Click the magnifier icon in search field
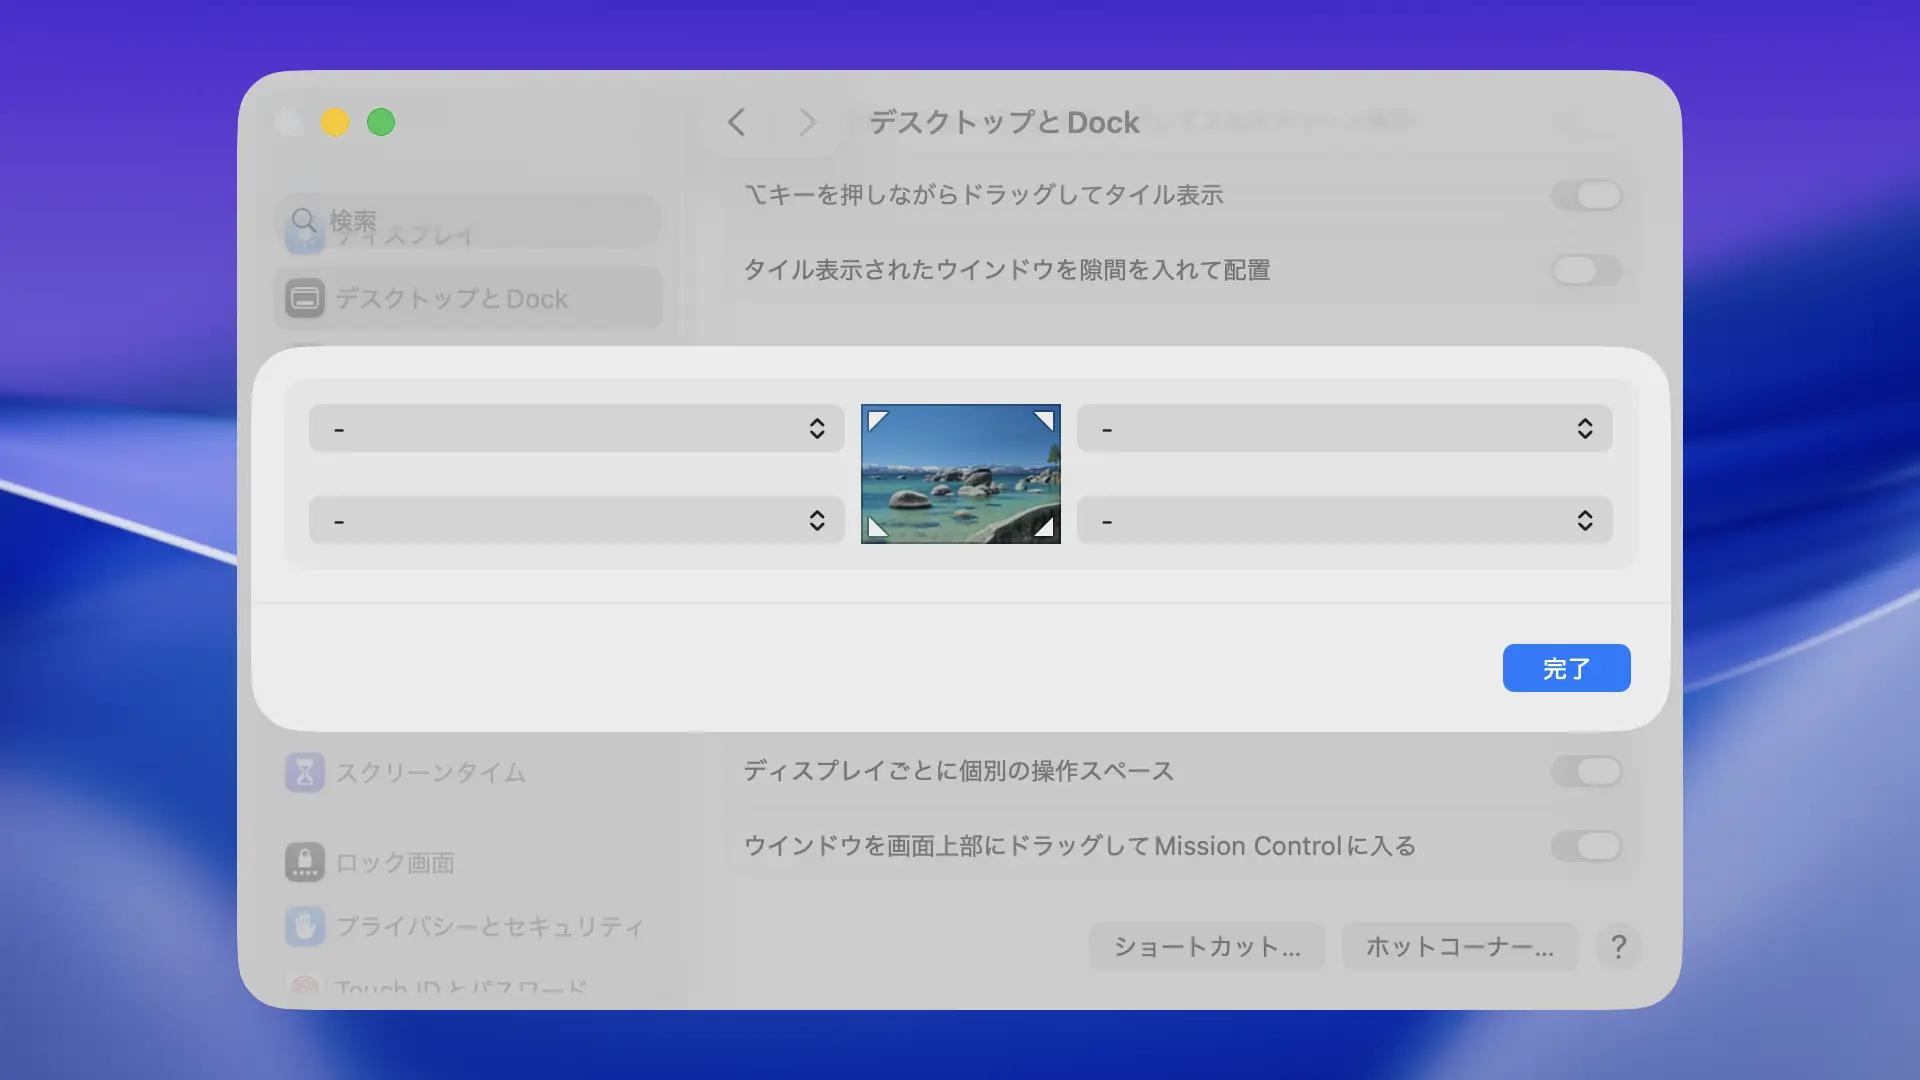This screenshot has width=1920, height=1080. click(303, 220)
